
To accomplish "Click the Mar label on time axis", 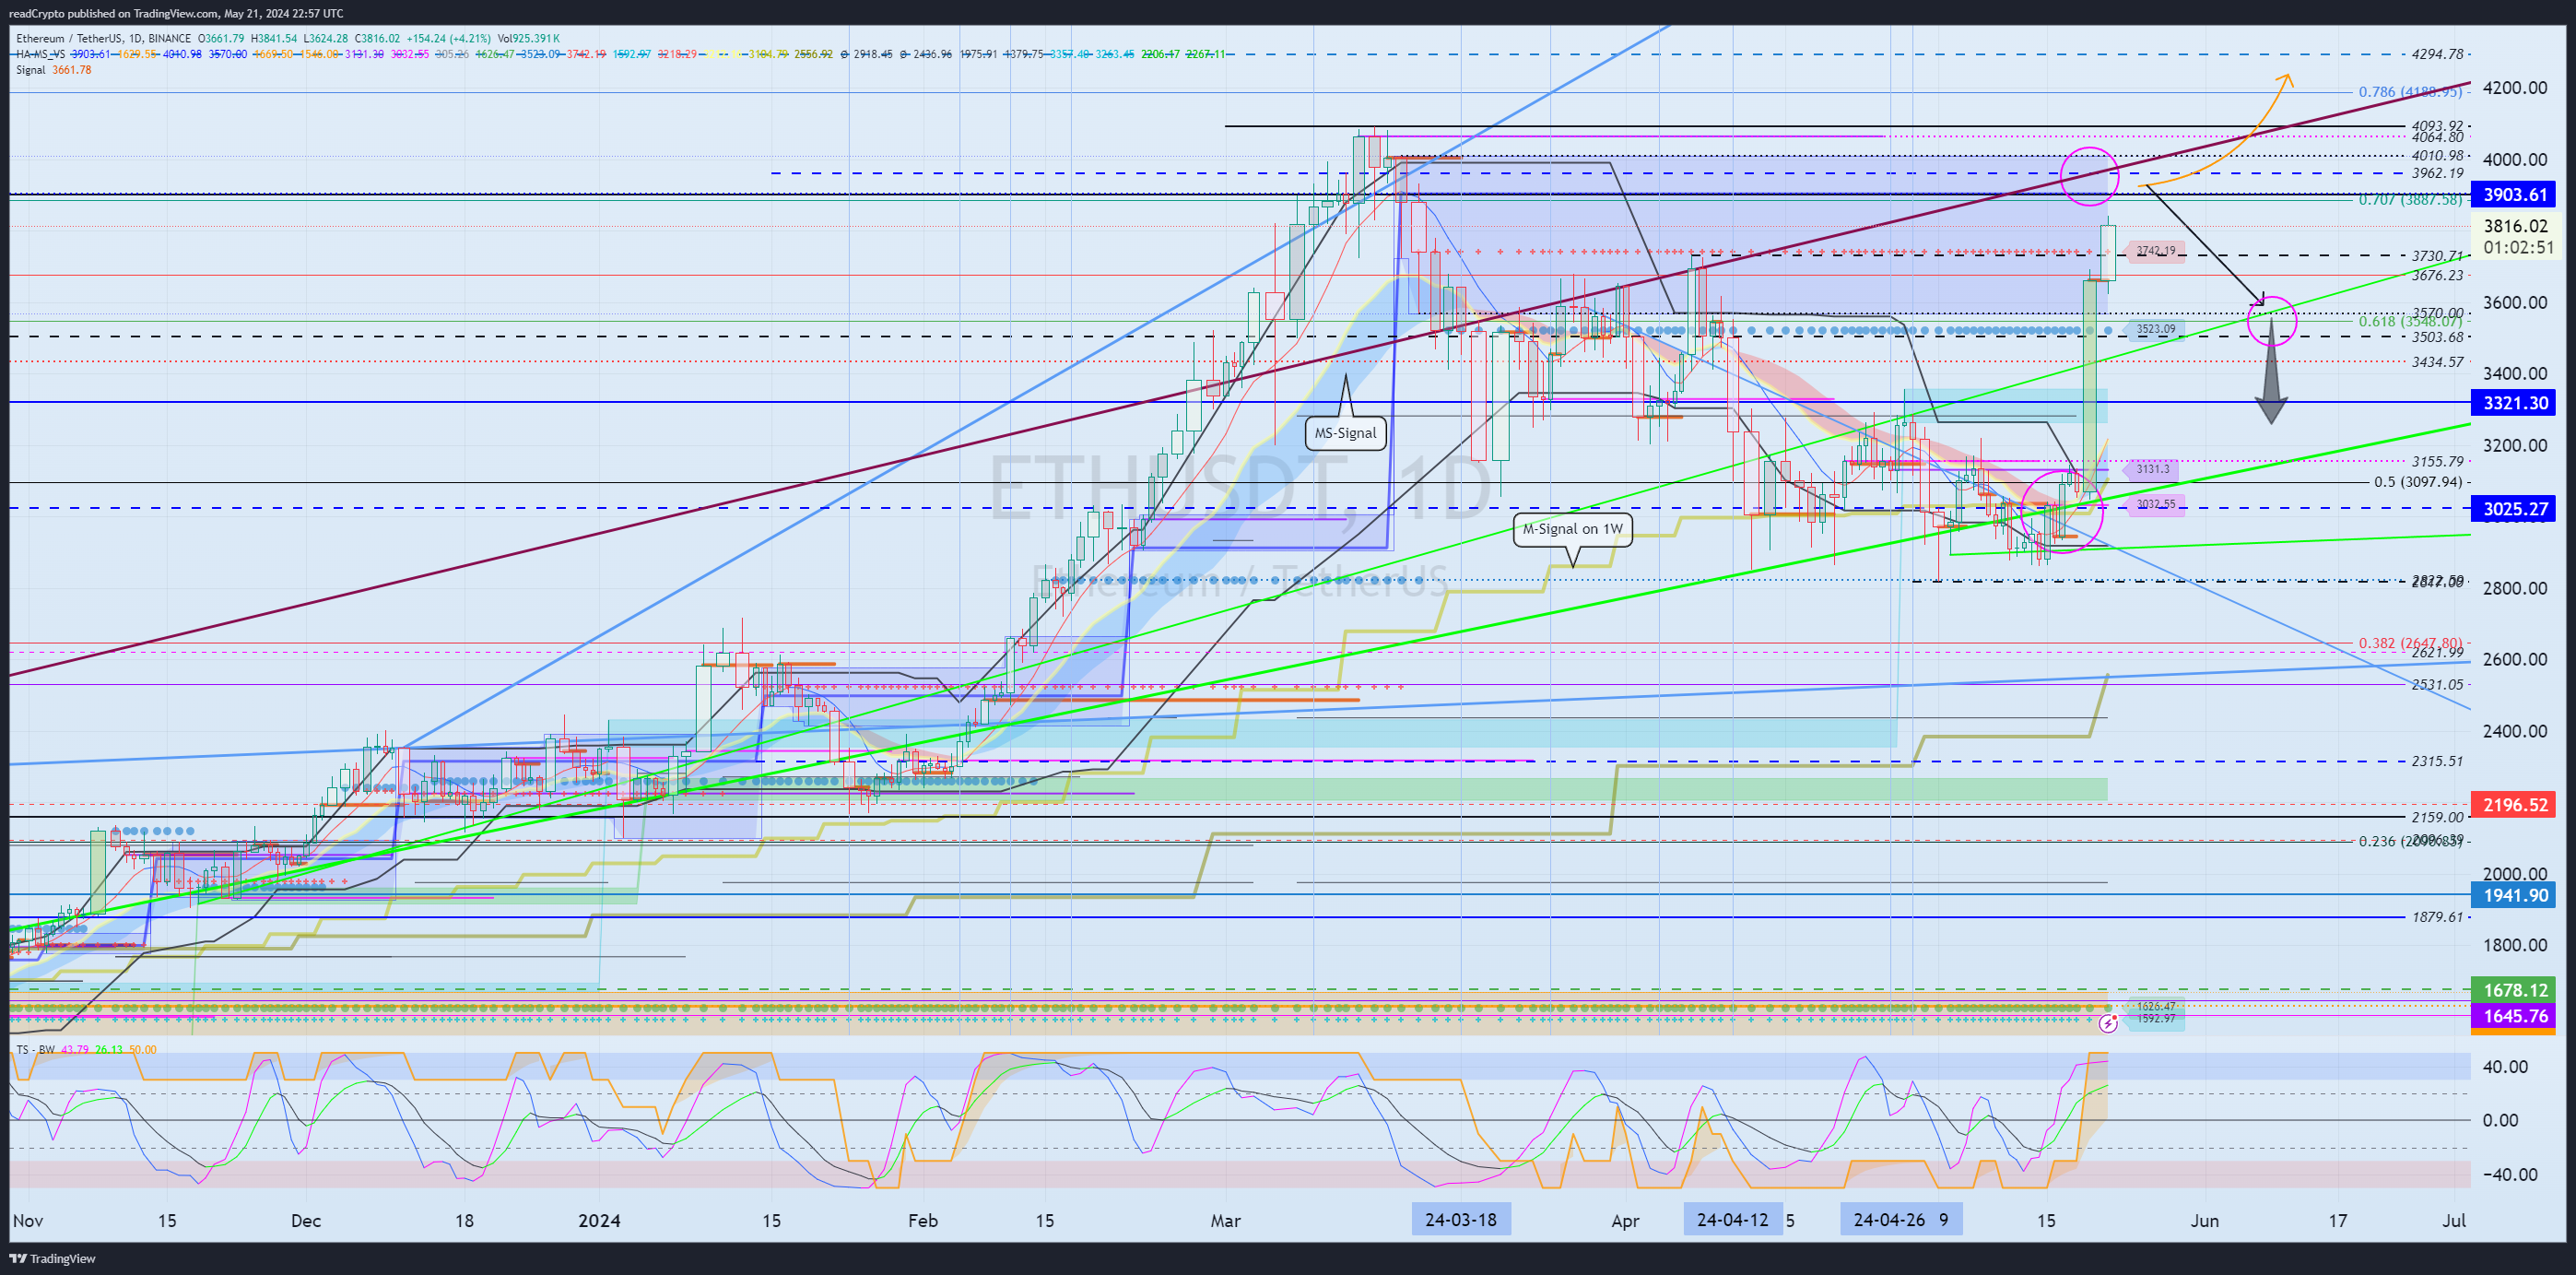I will tap(1226, 1220).
